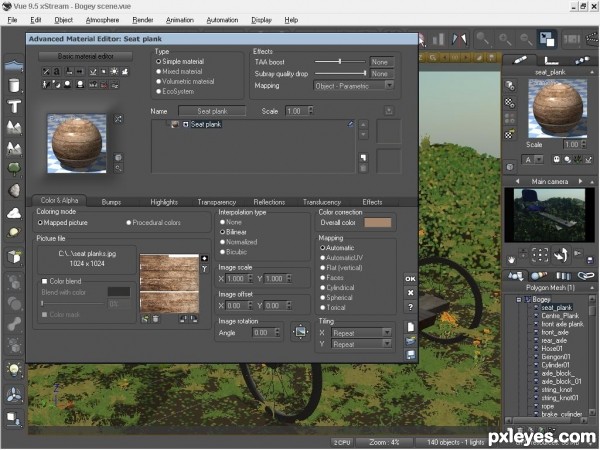
Task: Open the Render menu
Action: 143,20
